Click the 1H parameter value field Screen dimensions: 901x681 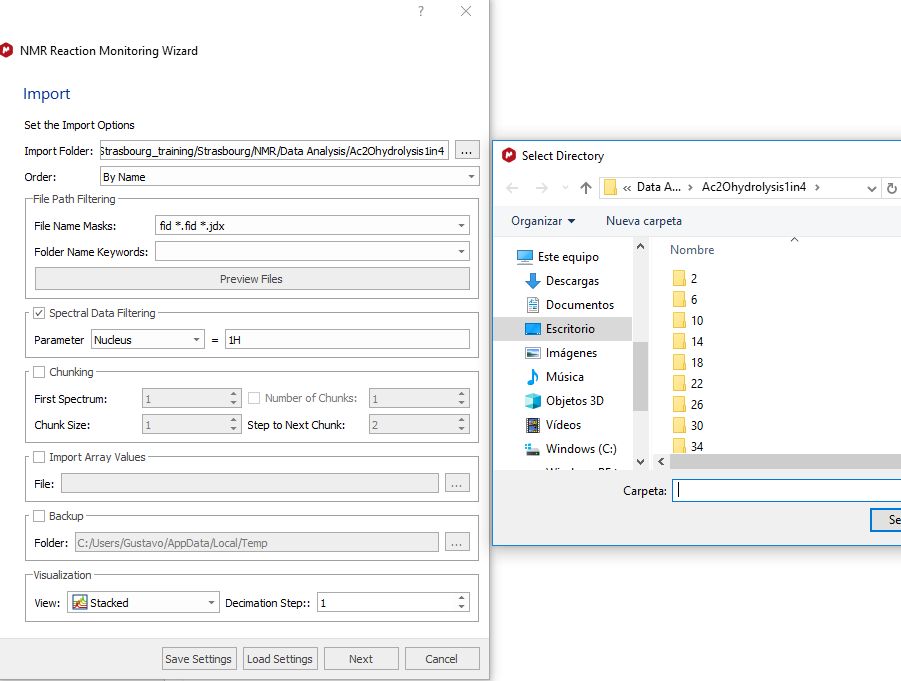pos(347,340)
